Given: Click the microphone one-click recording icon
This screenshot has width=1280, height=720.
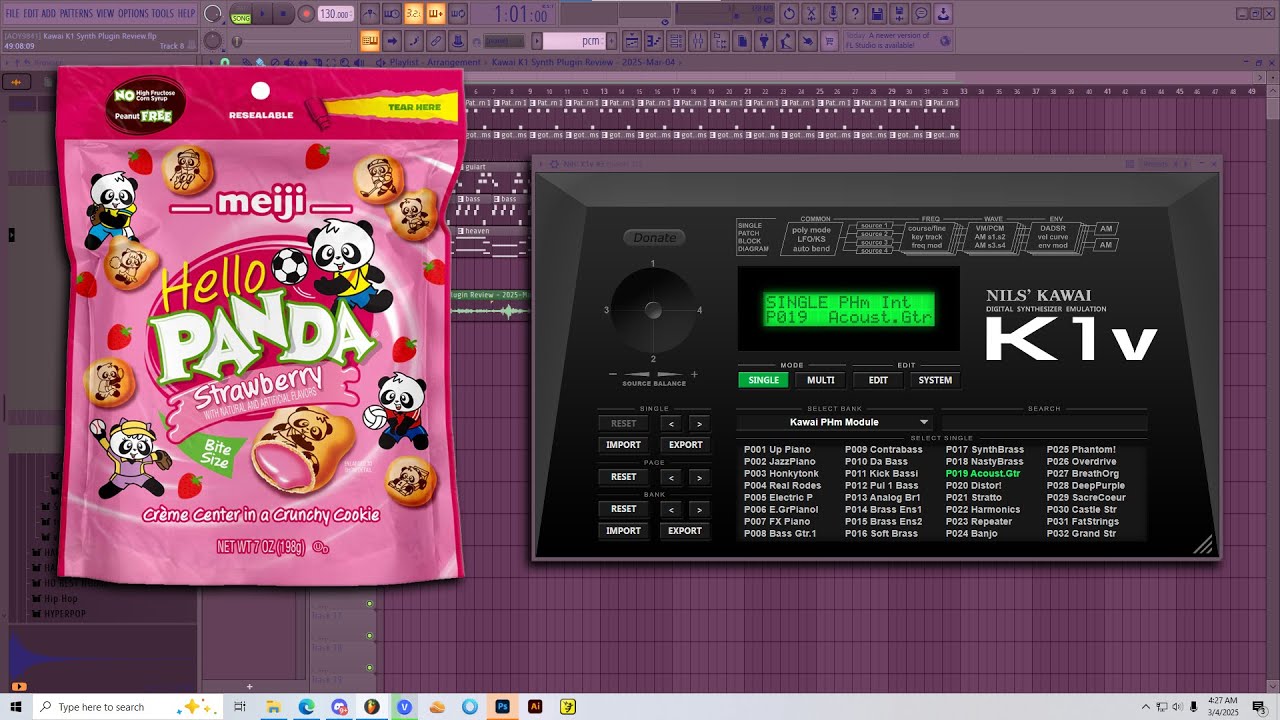Looking at the screenshot, I should [x=834, y=14].
